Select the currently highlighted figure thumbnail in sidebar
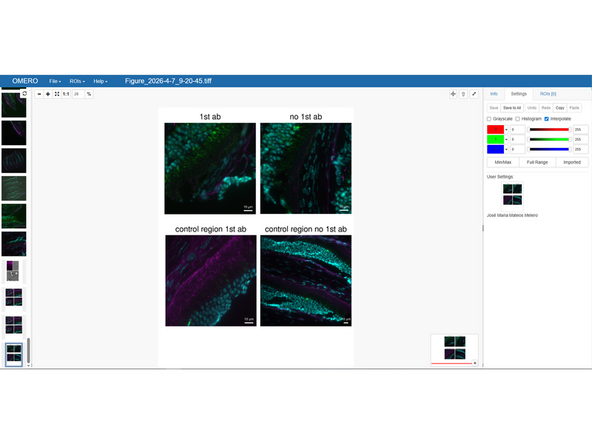The width and height of the screenshot is (592, 444). point(14,354)
